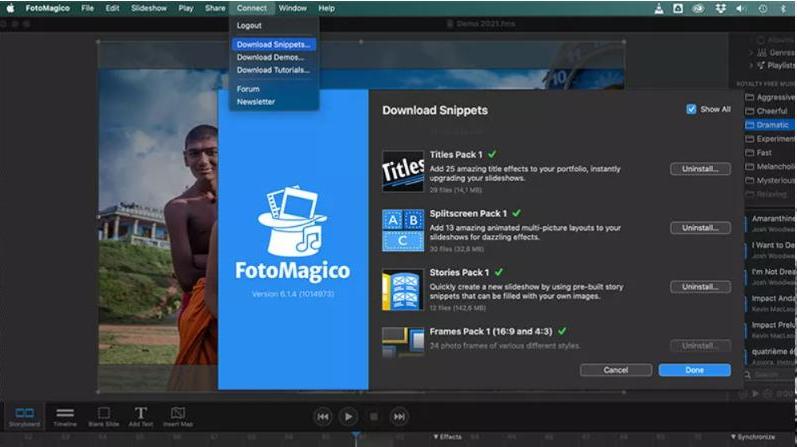Switch to Timeline view in bottom toolbar
The image size is (797, 447).
point(65,416)
